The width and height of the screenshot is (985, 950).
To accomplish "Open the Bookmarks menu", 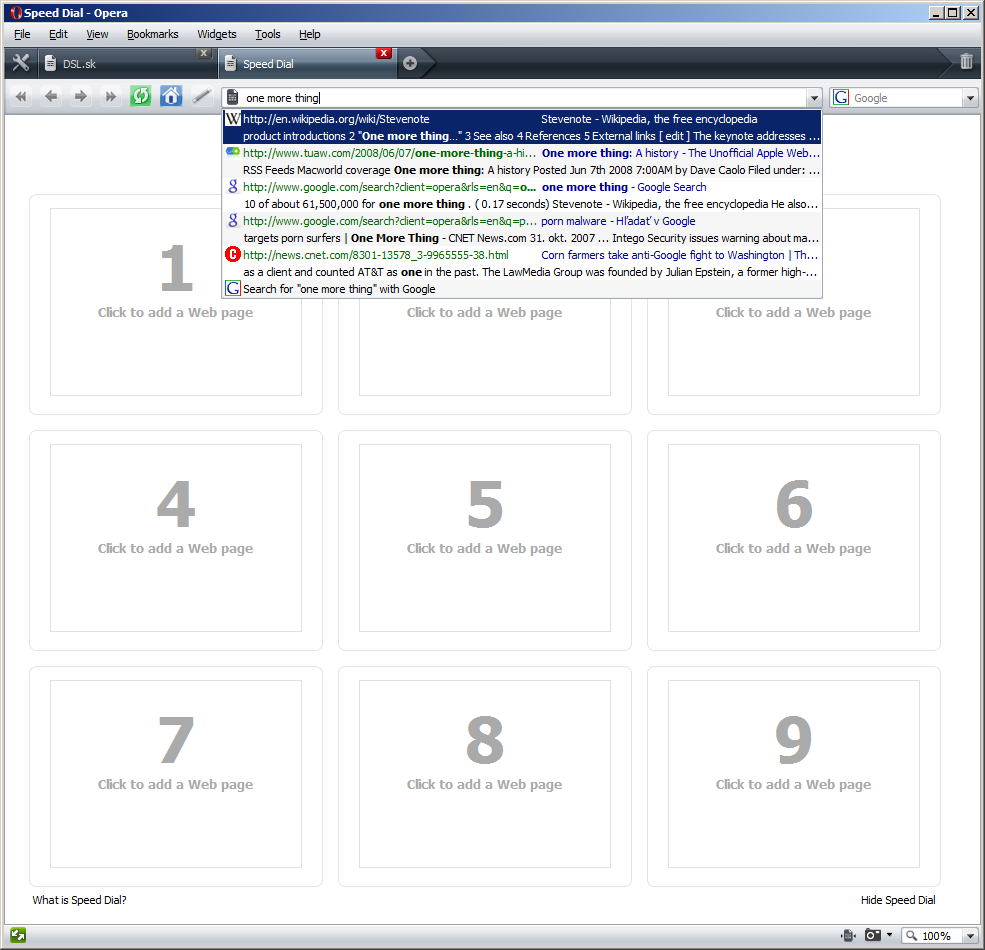I will click(153, 34).
